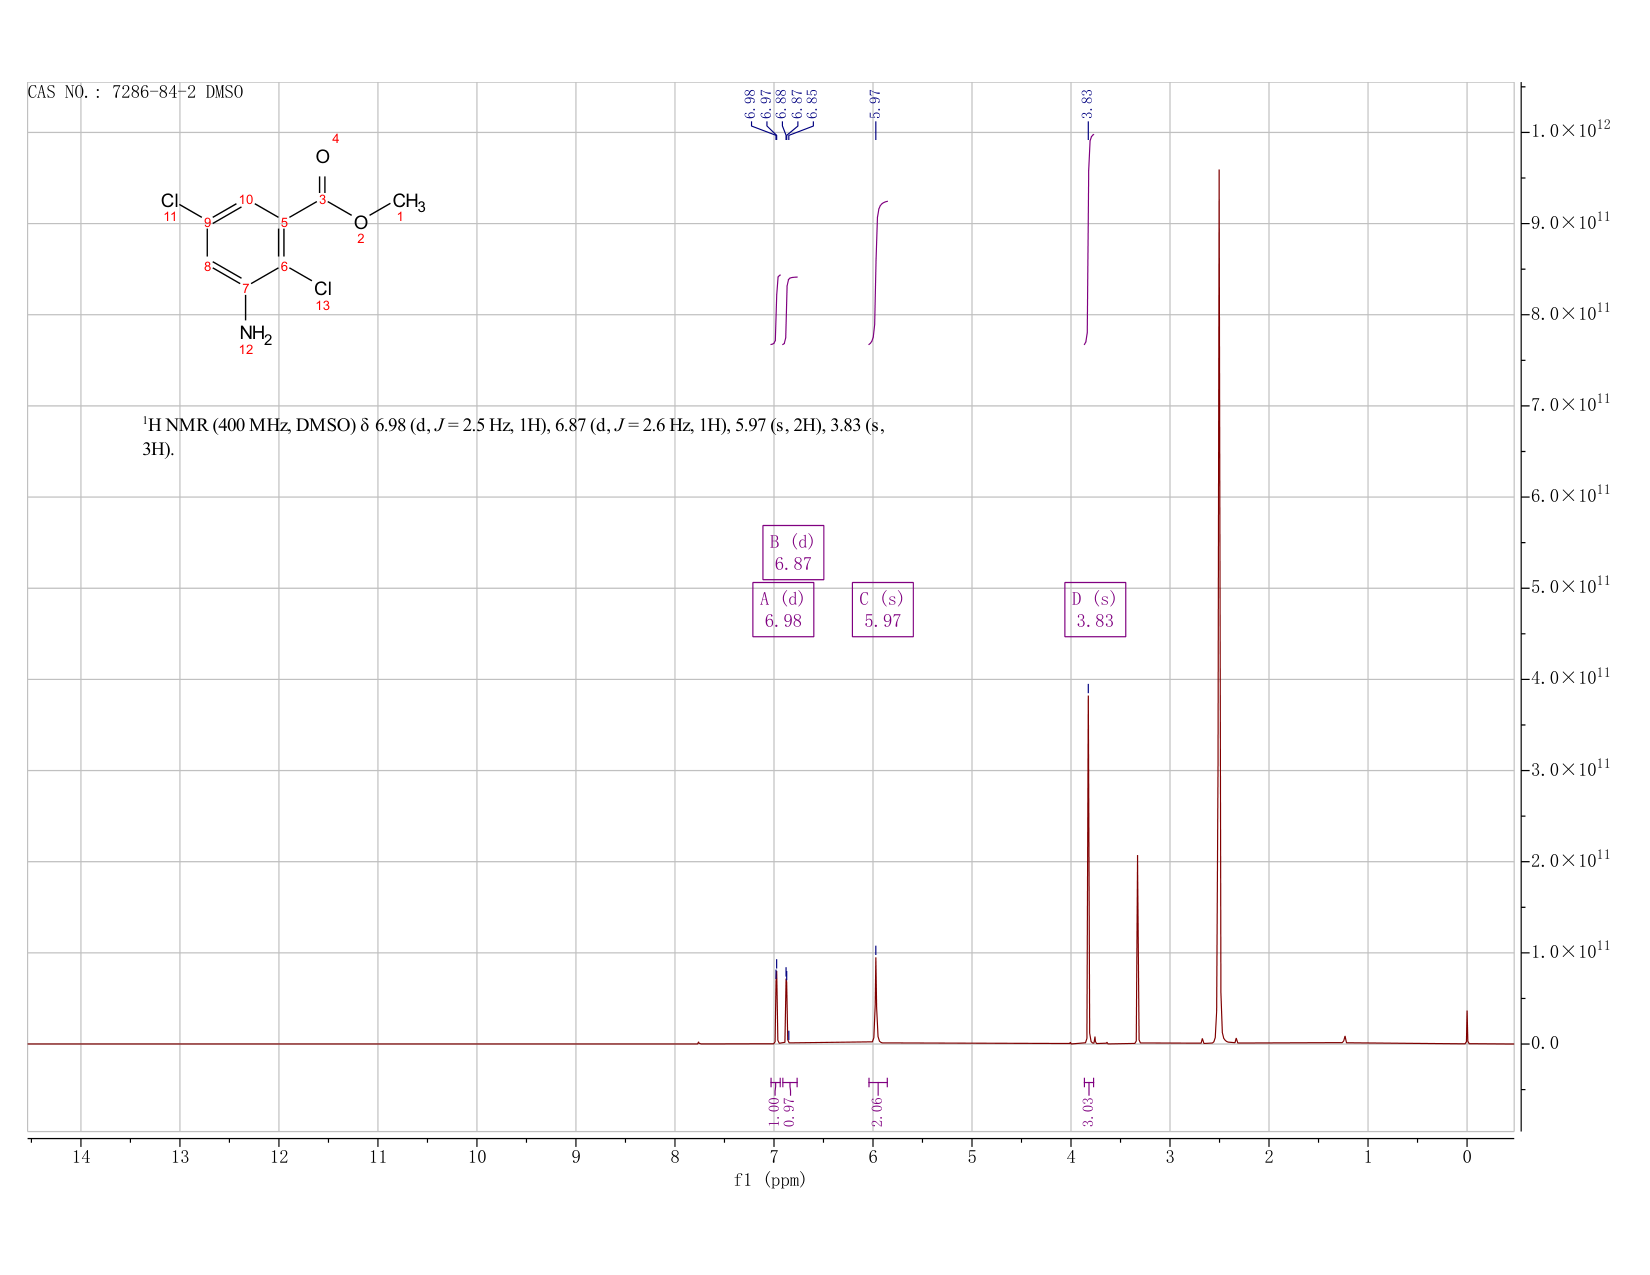Select the multiplet box C (s) 5.97

coord(883,610)
